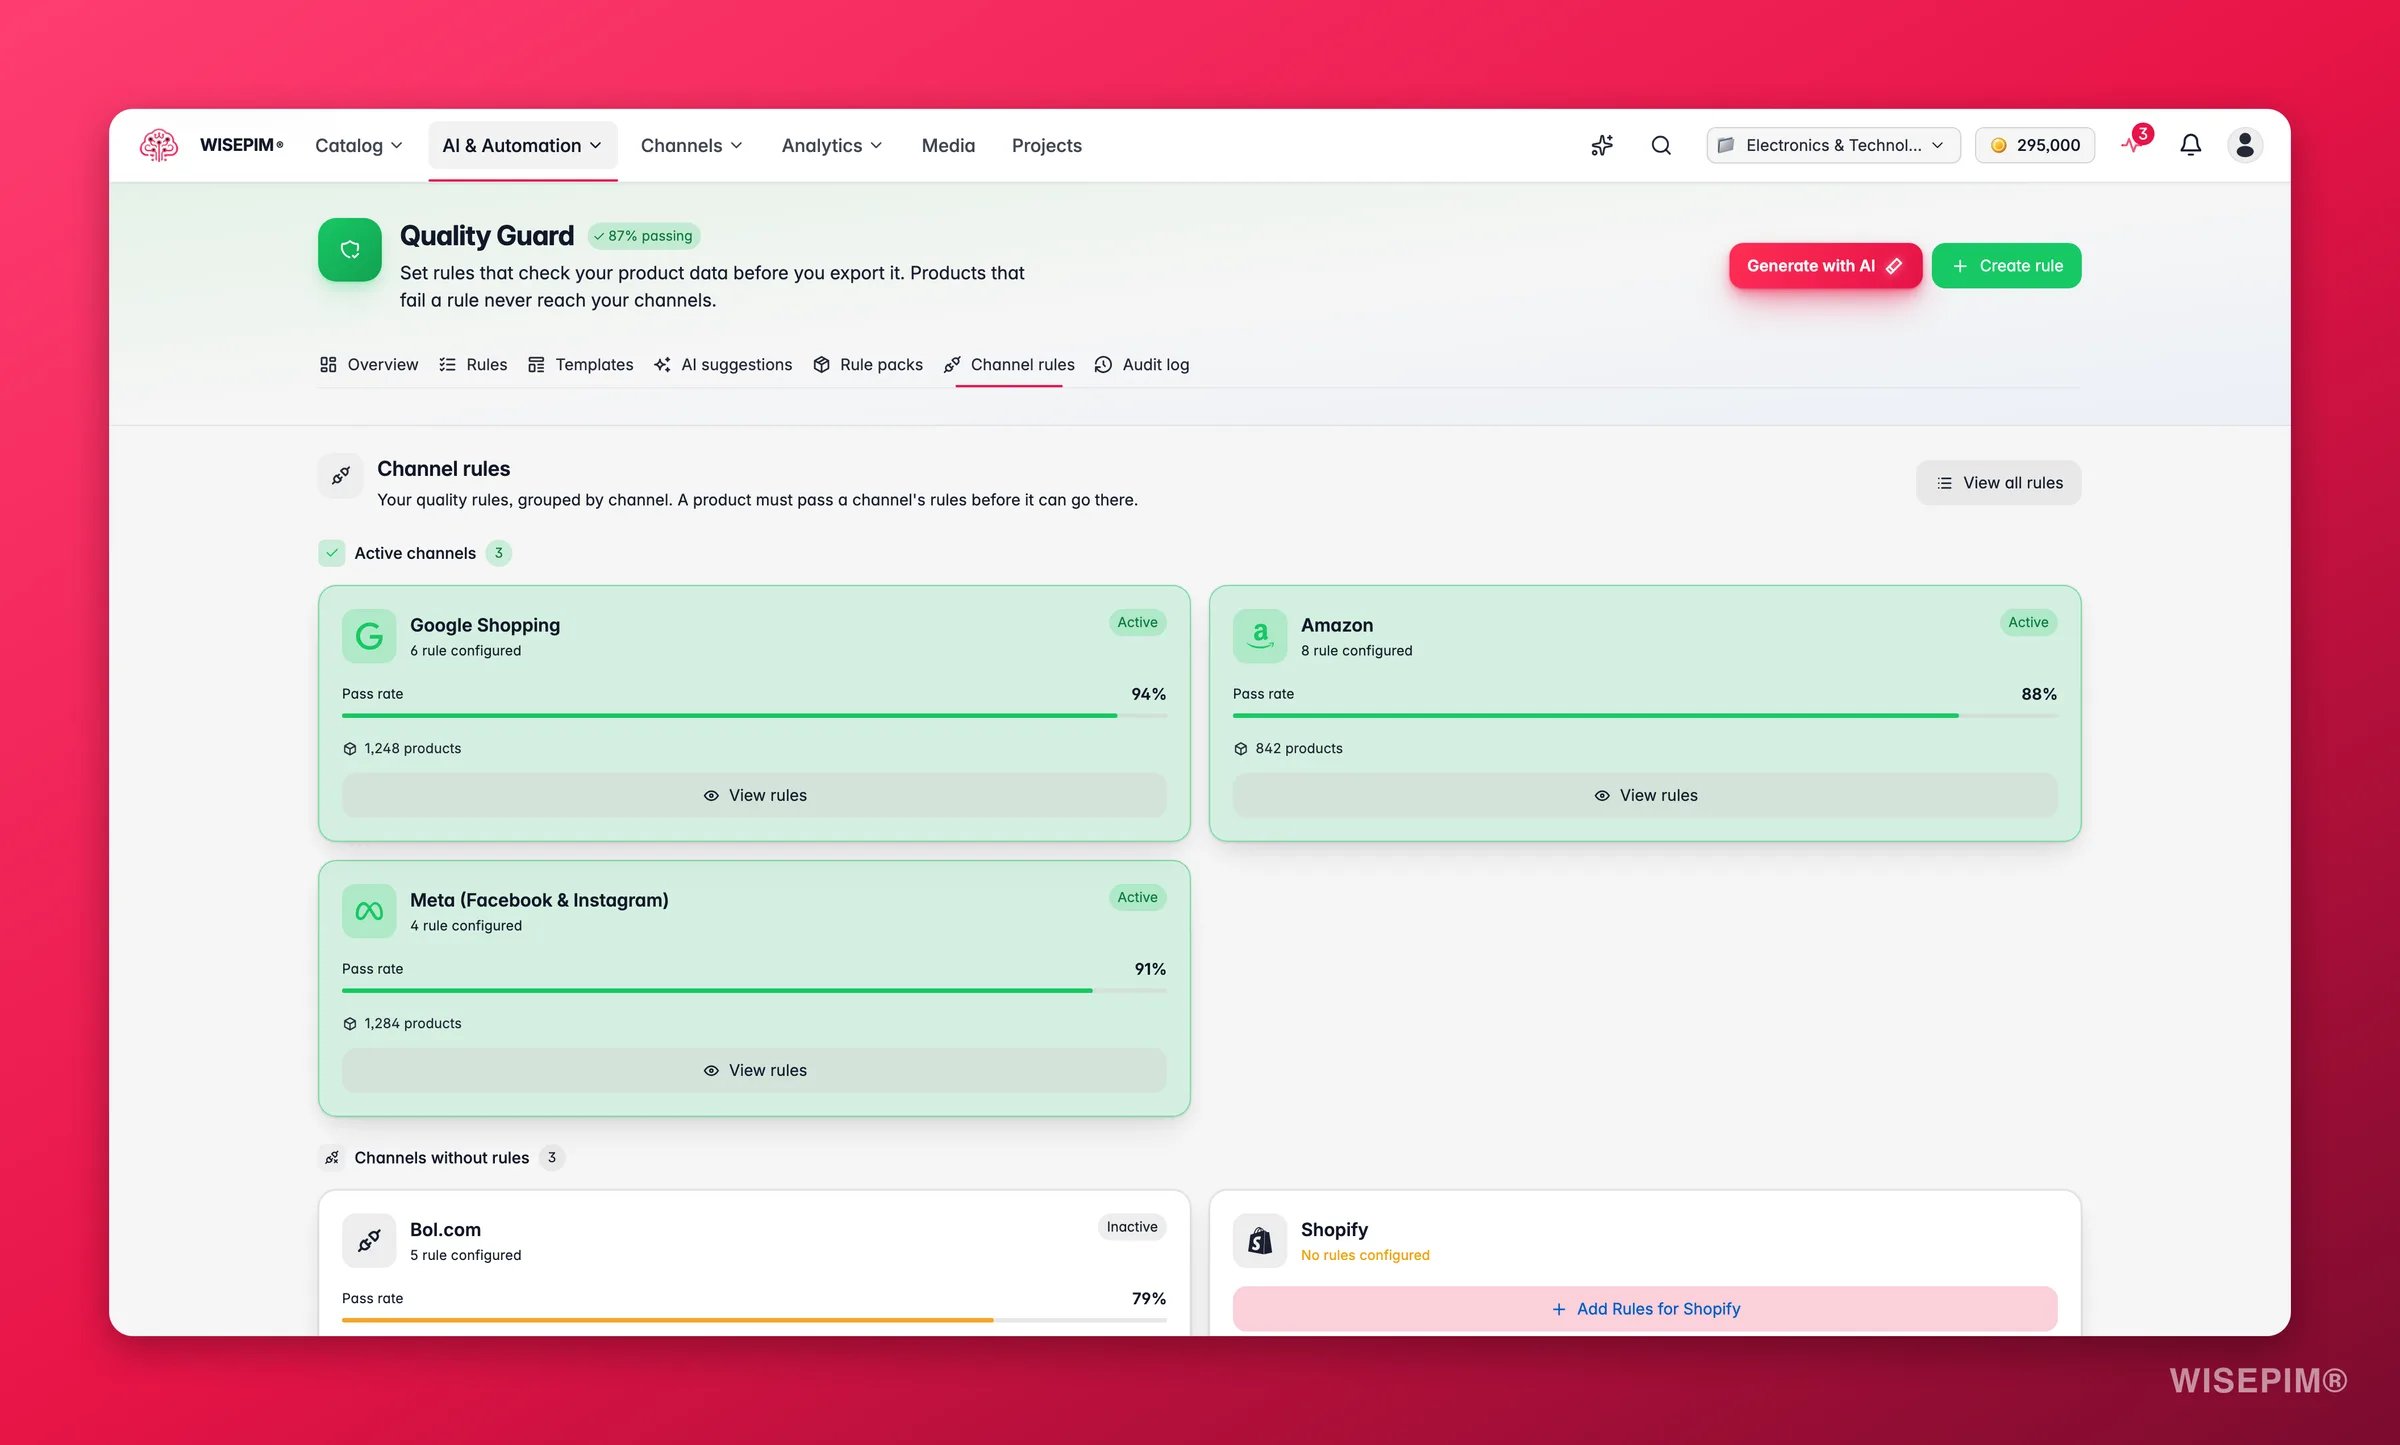
Task: Click the 88% pass rate value
Action: pyautogui.click(x=2039, y=694)
